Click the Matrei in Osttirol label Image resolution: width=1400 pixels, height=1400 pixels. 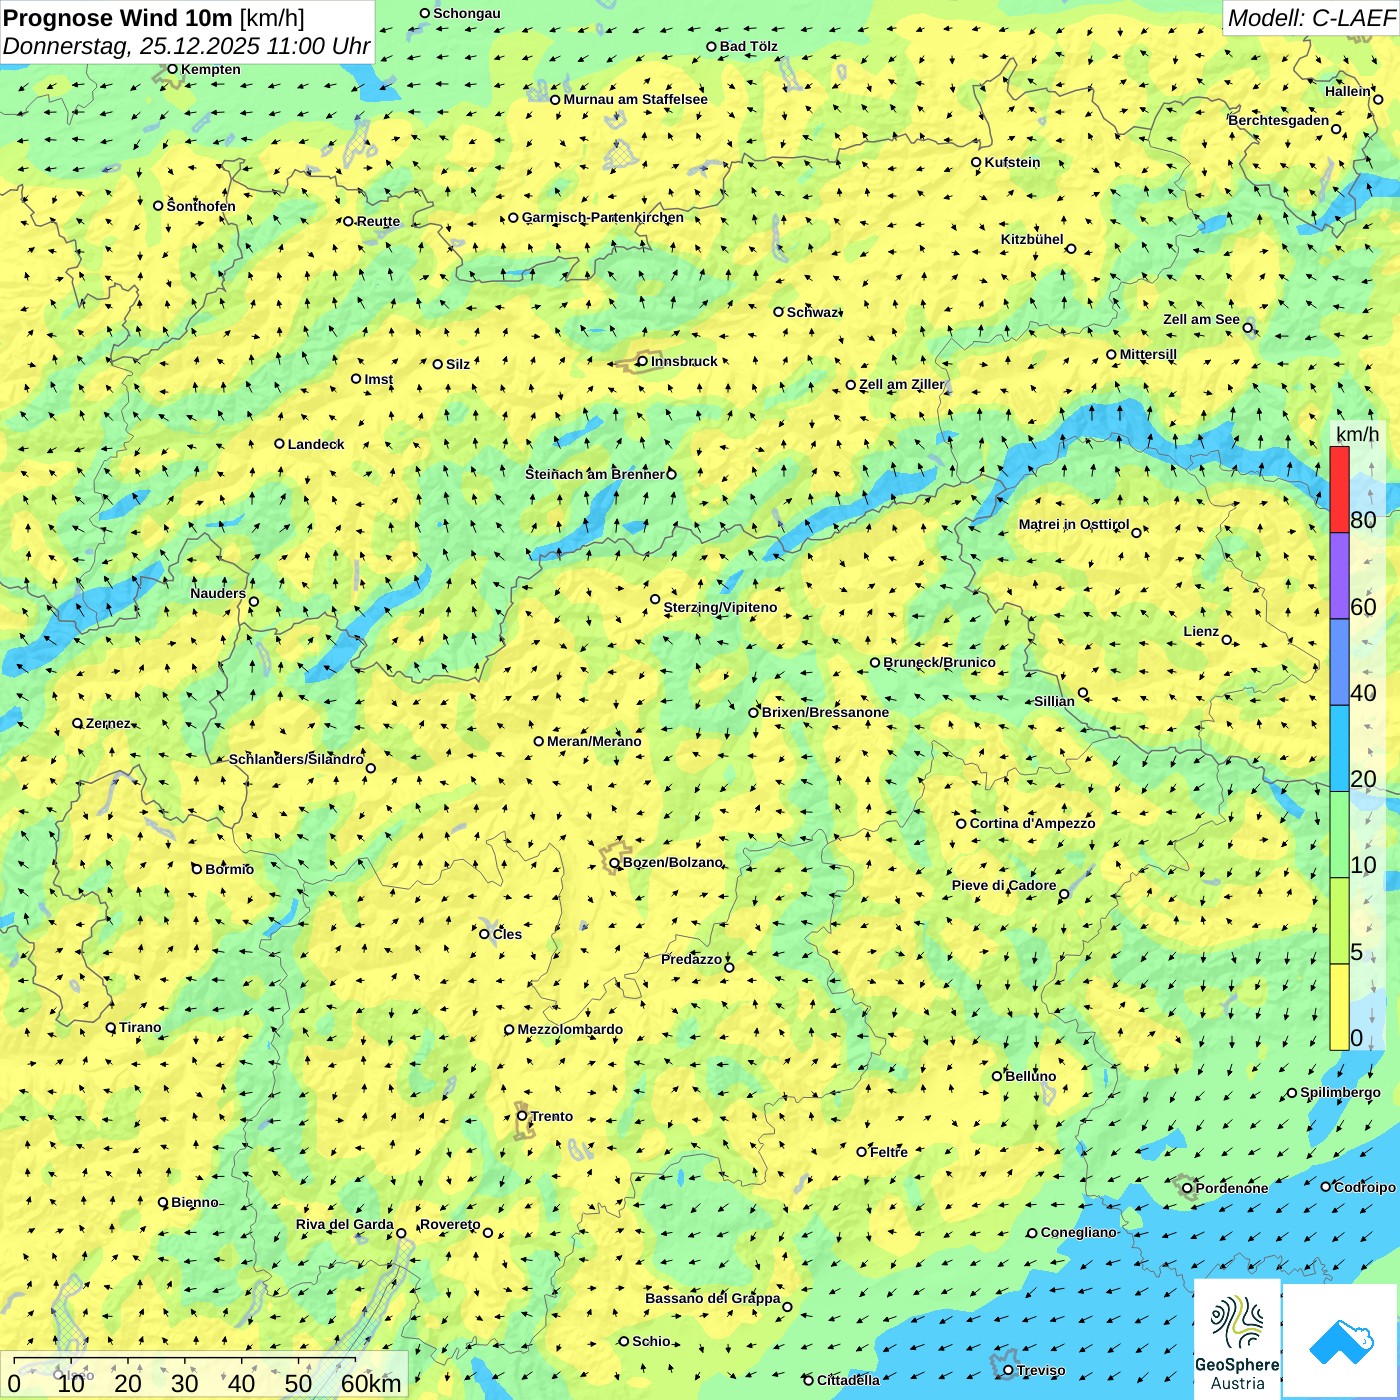tap(1074, 524)
